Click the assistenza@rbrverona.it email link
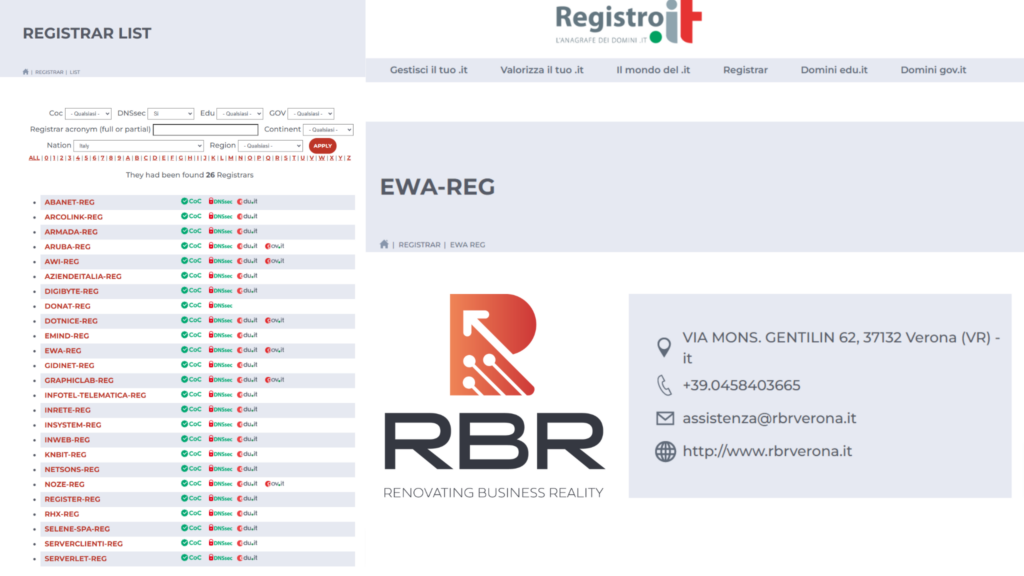1024x576 pixels. coord(769,419)
